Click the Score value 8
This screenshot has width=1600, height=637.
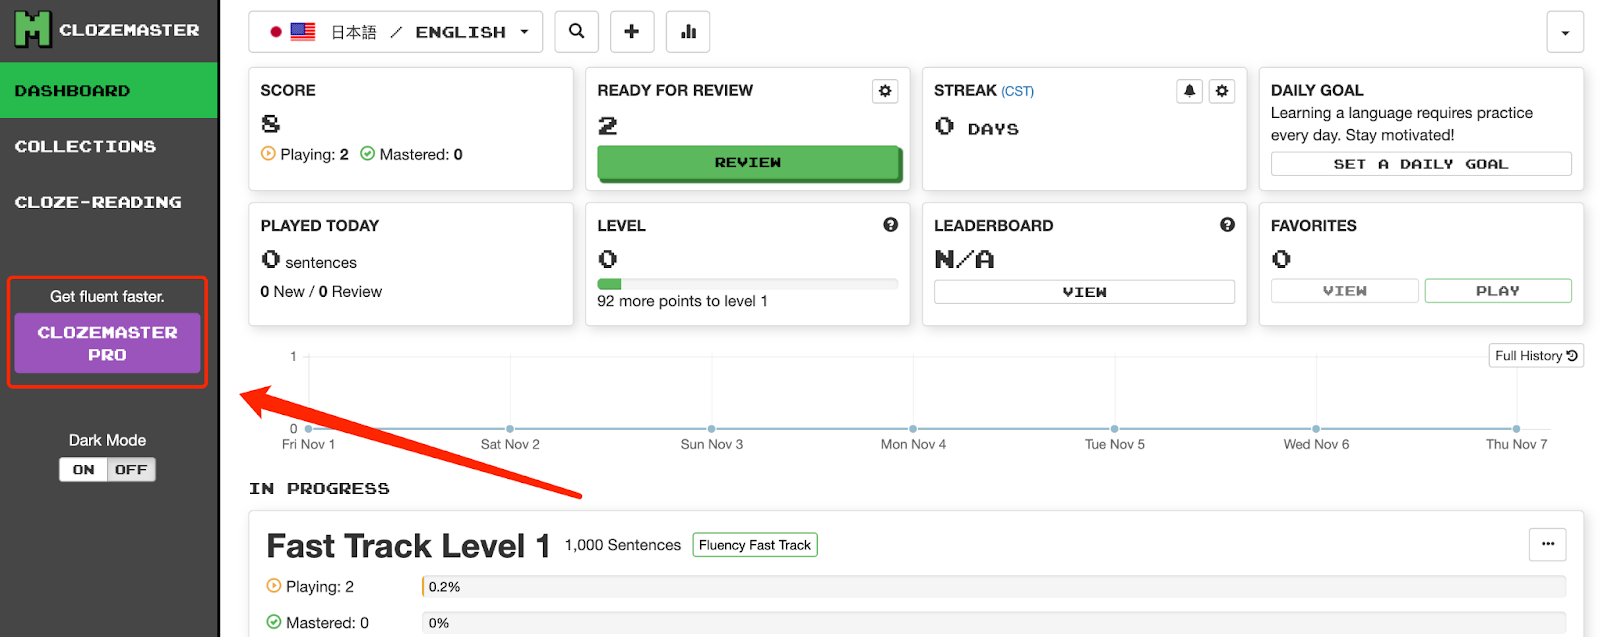[x=271, y=124]
